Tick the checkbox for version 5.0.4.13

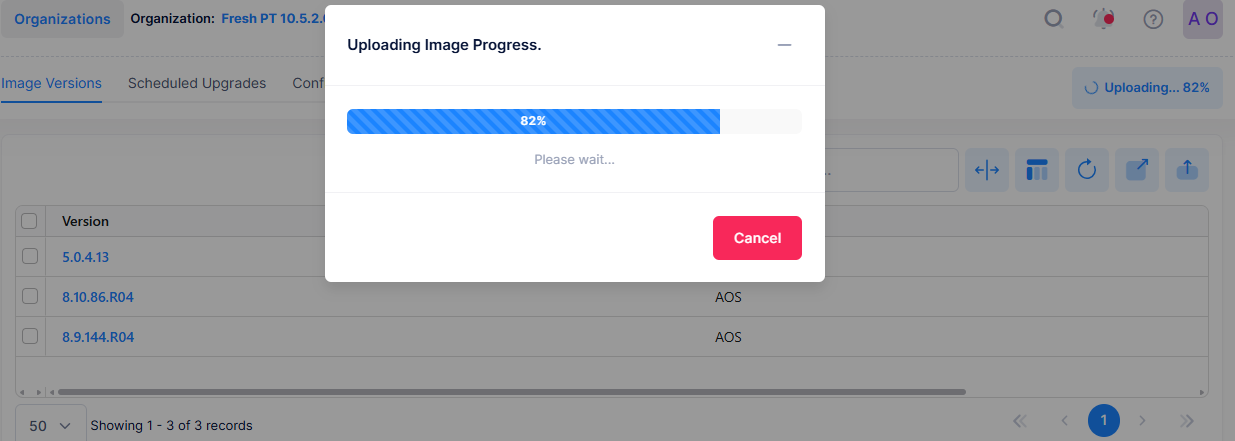coord(30,256)
